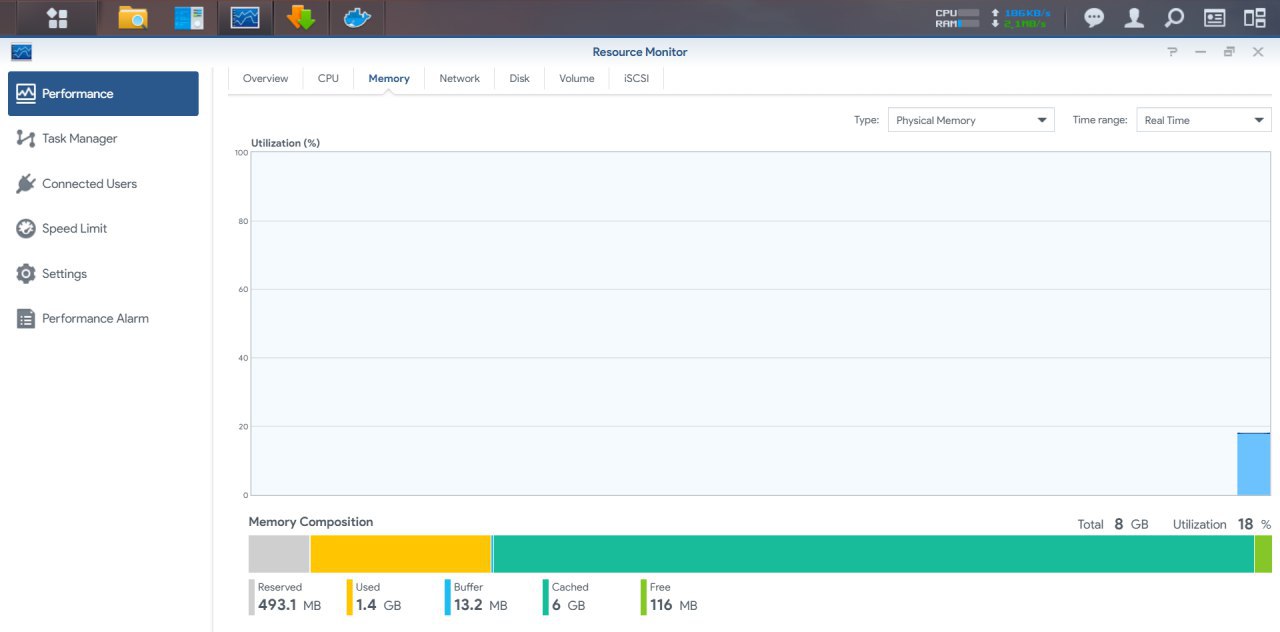Click the Total 8 GB value
Image resolution: width=1280 pixels, height=632 pixels.
pos(1113,524)
